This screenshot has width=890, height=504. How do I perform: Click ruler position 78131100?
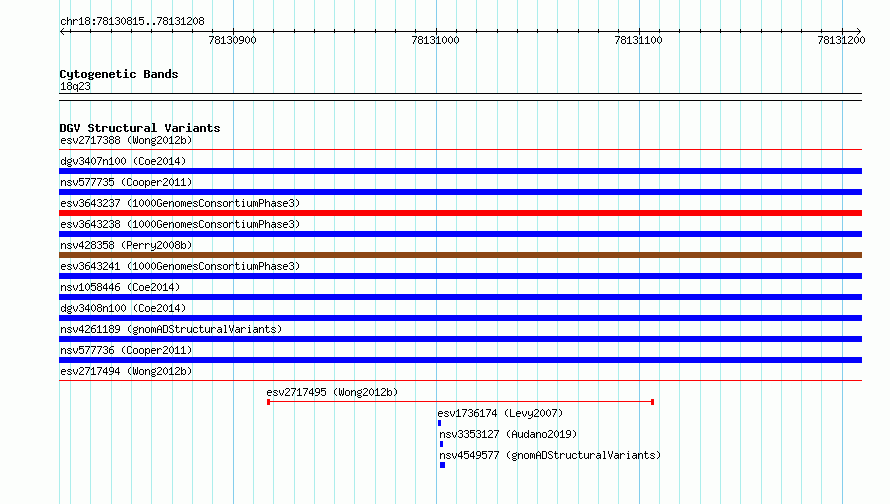(x=639, y=40)
